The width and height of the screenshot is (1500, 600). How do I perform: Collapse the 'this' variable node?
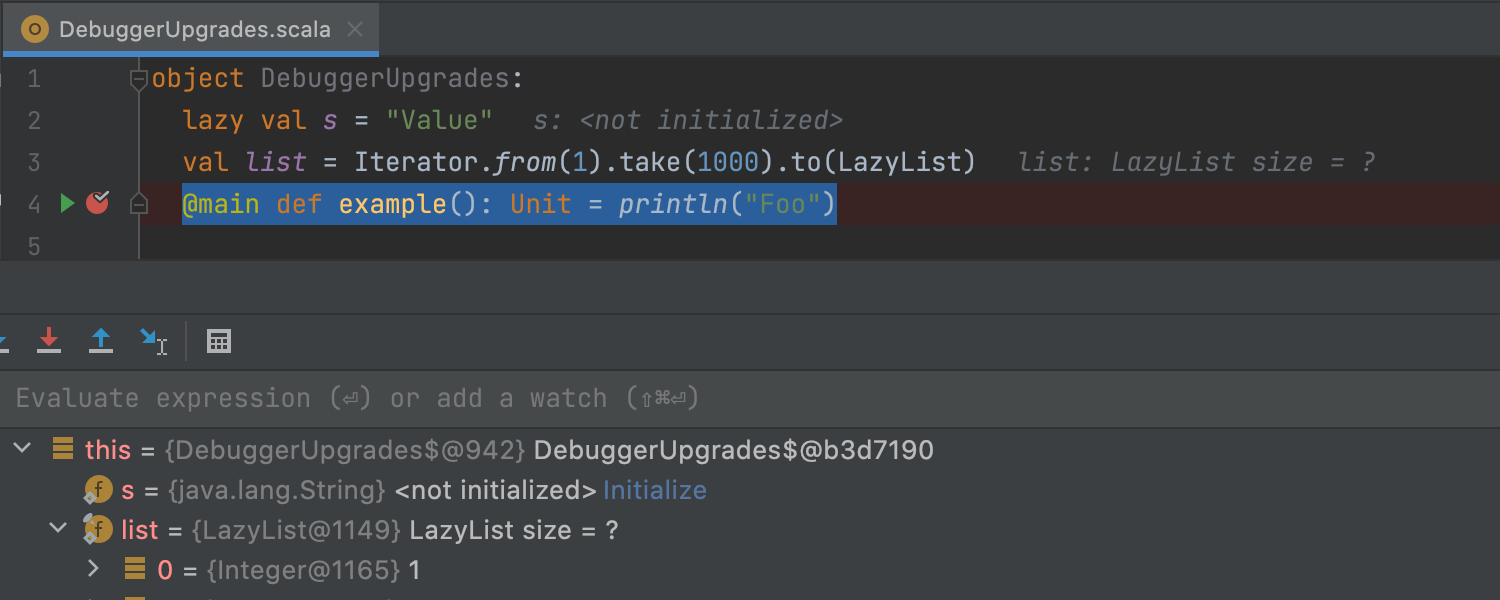[22, 450]
